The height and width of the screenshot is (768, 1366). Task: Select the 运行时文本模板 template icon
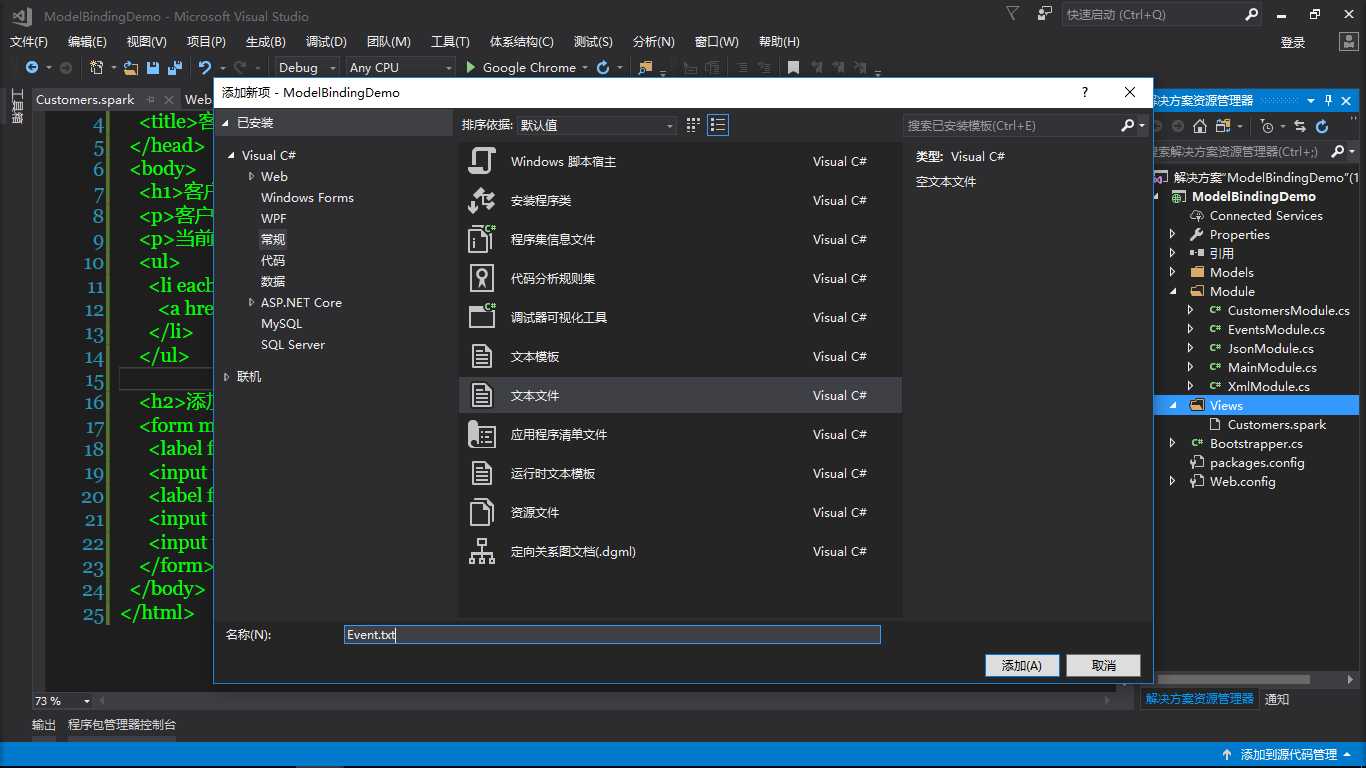(x=482, y=473)
